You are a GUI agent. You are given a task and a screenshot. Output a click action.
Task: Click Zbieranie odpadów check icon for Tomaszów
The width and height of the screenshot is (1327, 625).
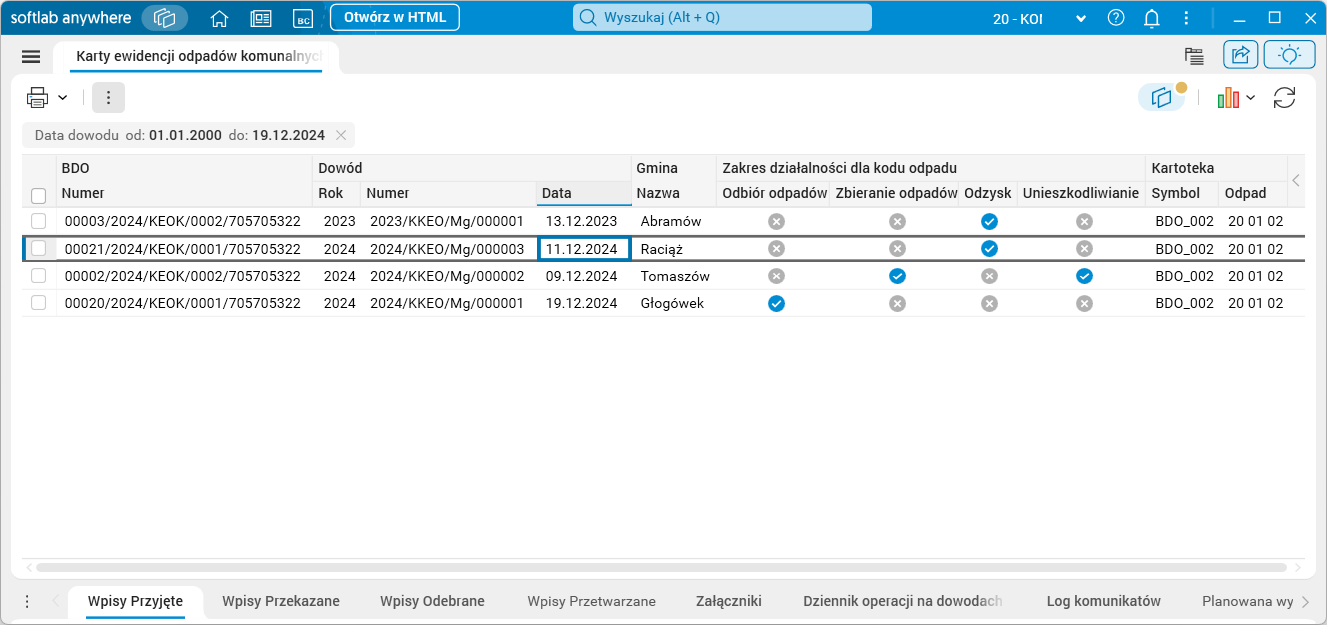(897, 276)
